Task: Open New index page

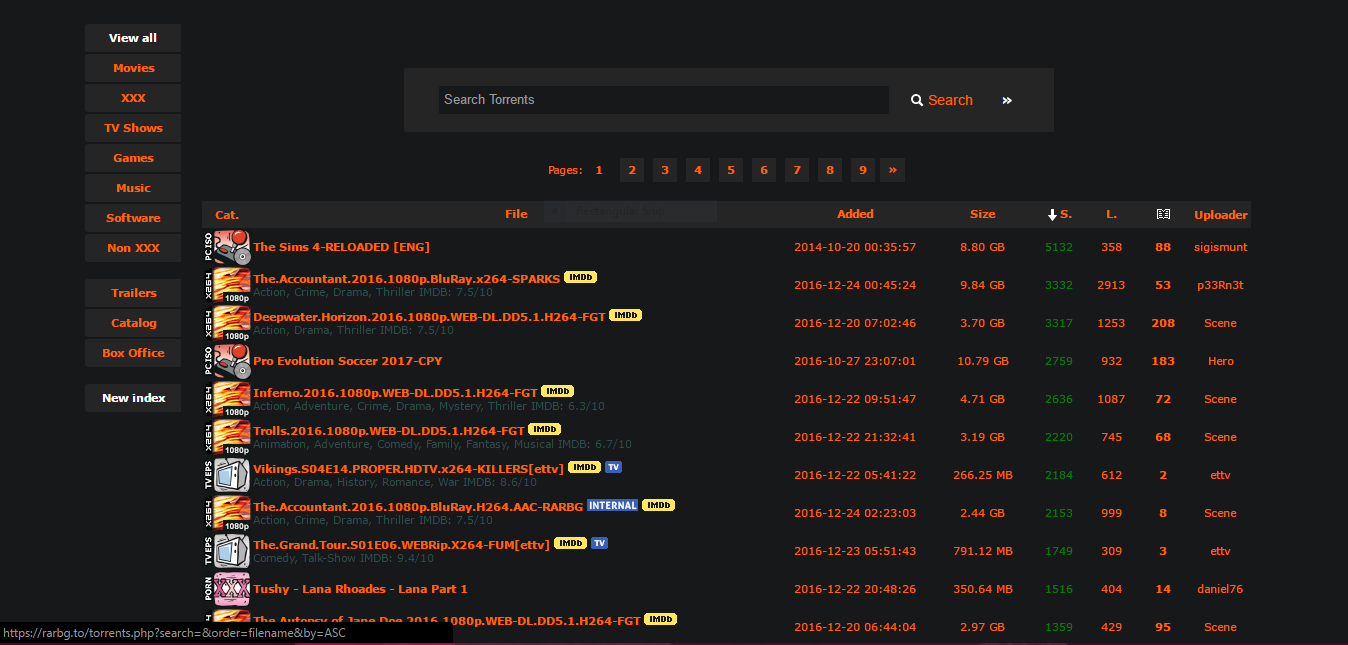Action: tap(133, 398)
